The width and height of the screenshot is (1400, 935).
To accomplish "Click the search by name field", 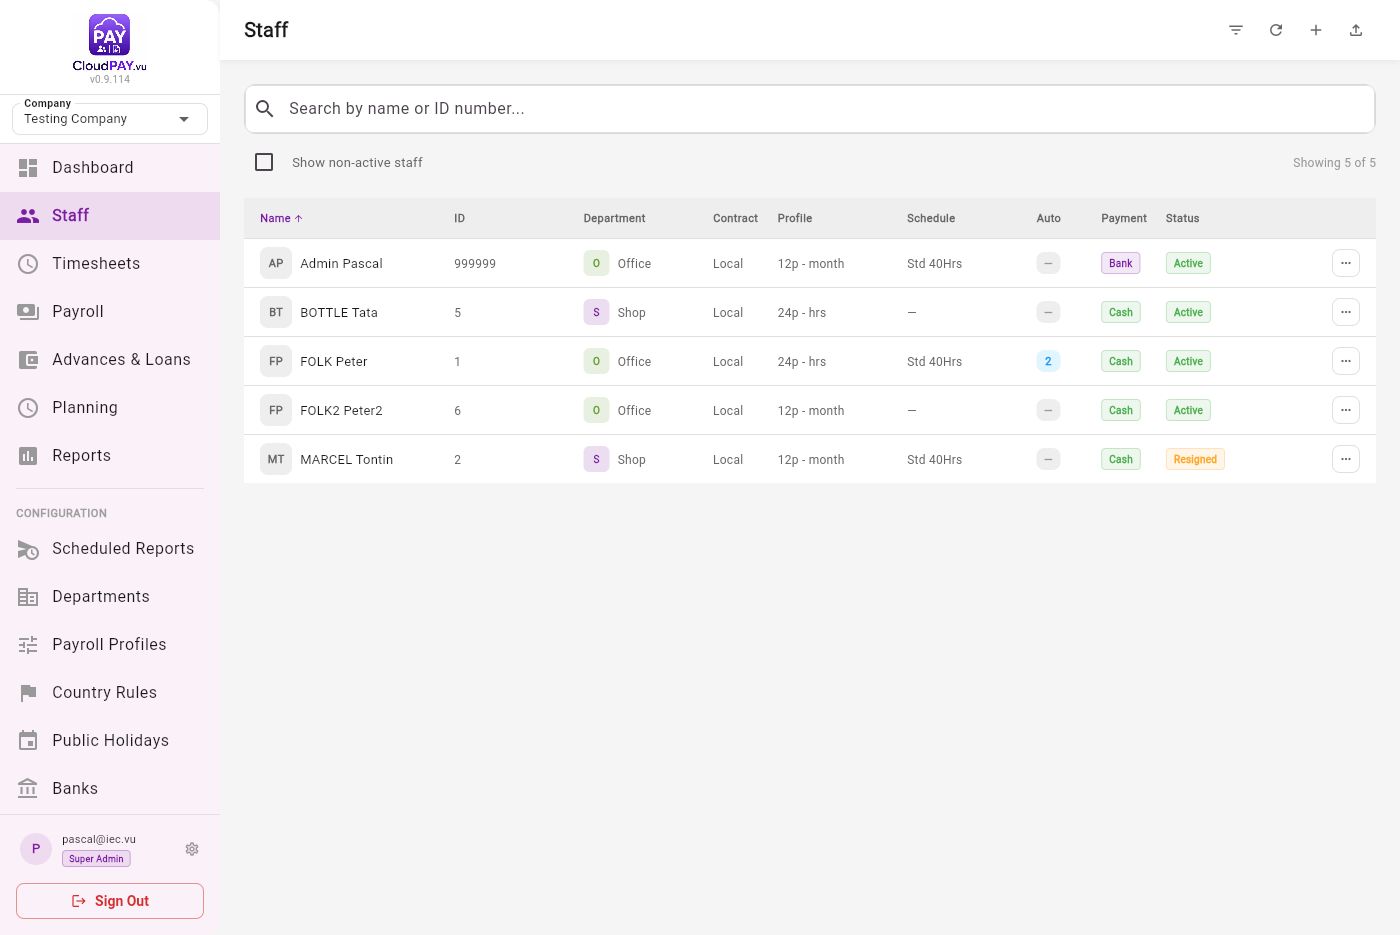I will click(x=810, y=109).
